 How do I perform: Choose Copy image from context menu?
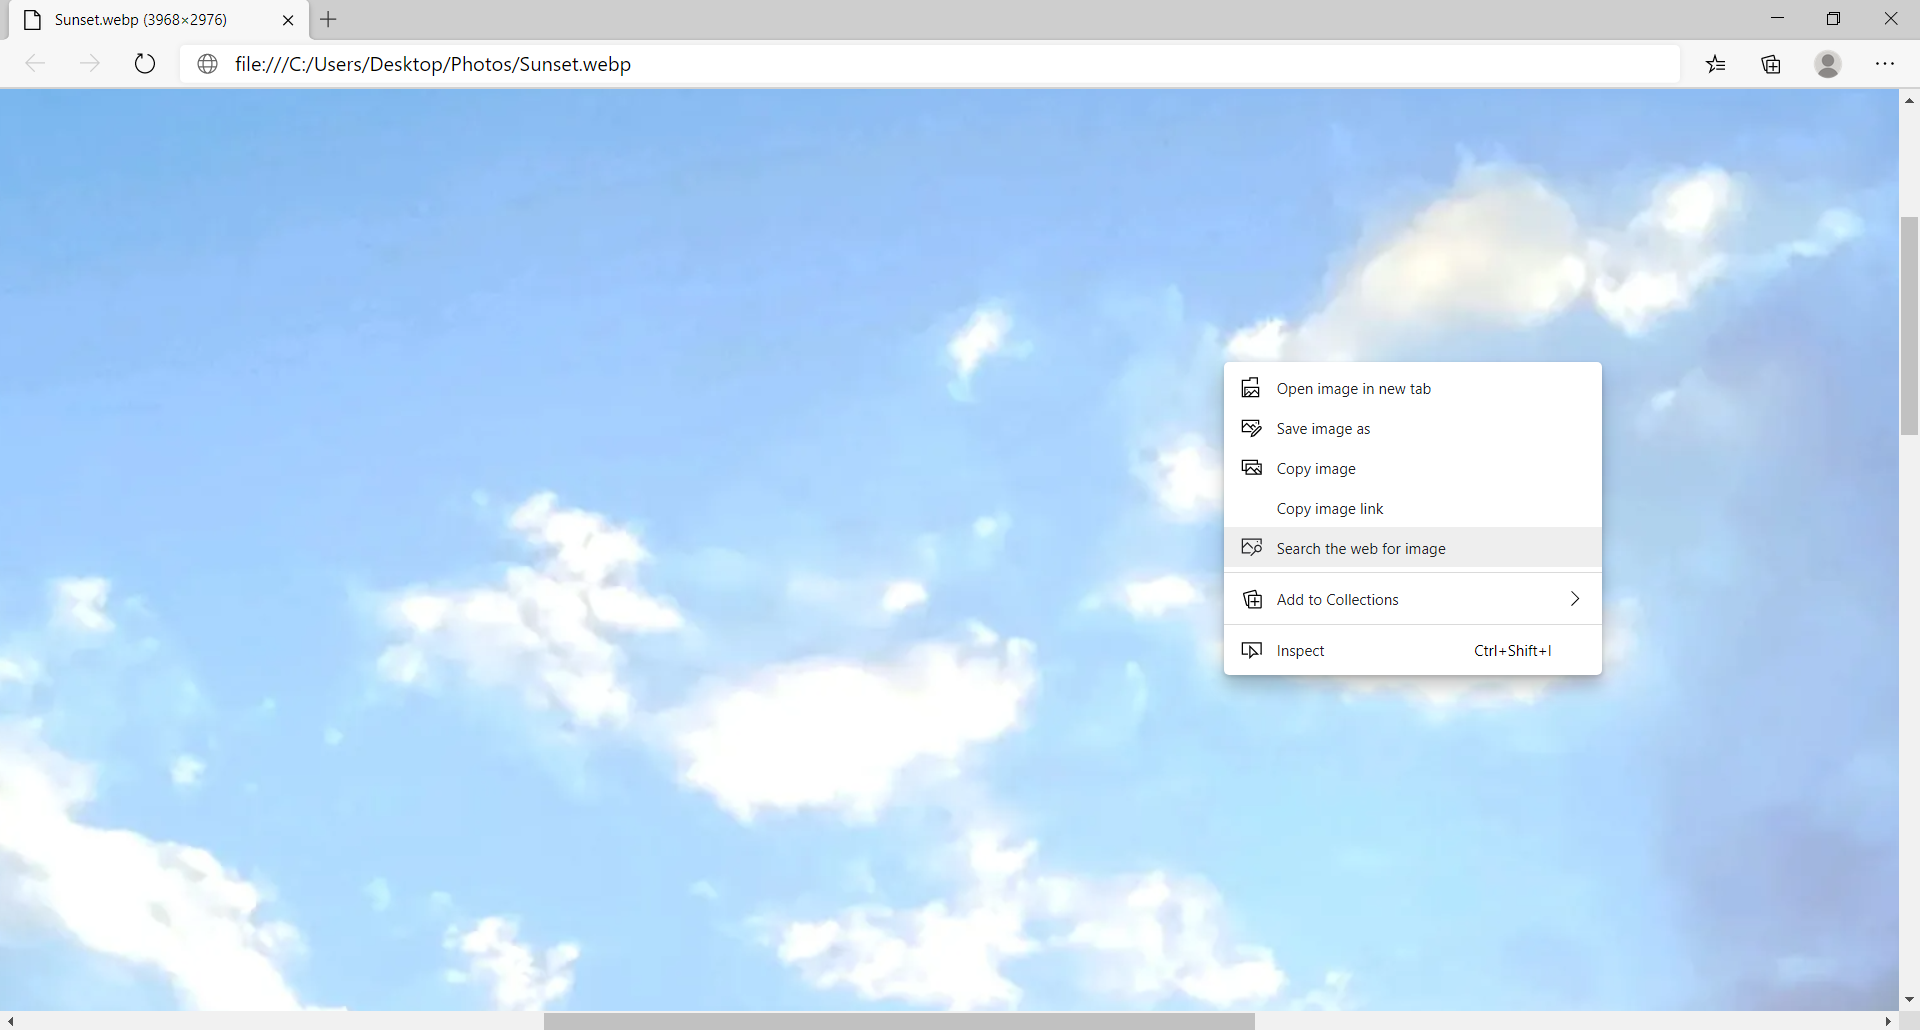pyautogui.click(x=1316, y=469)
